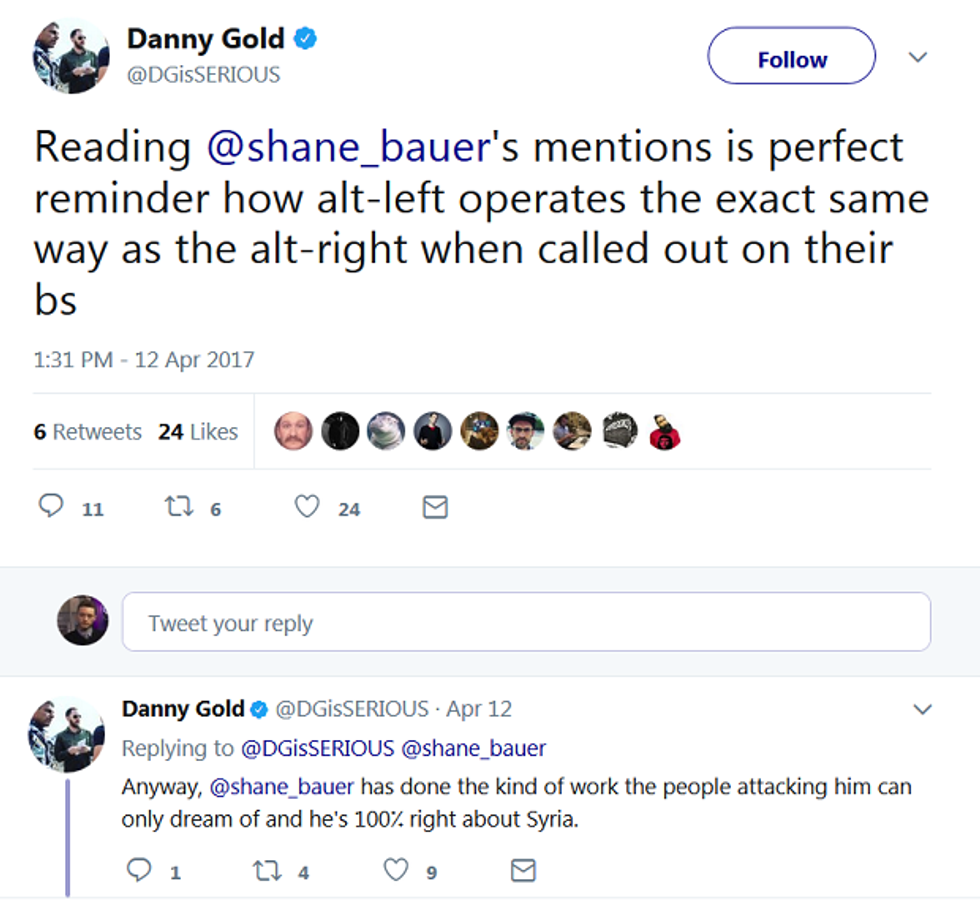Type in the Tweet your reply field
Screen dimensions: 980x904
pos(526,623)
